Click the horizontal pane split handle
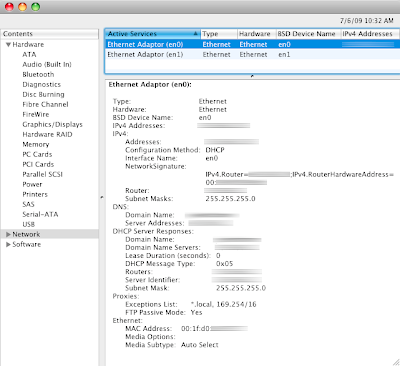 click(x=252, y=76)
